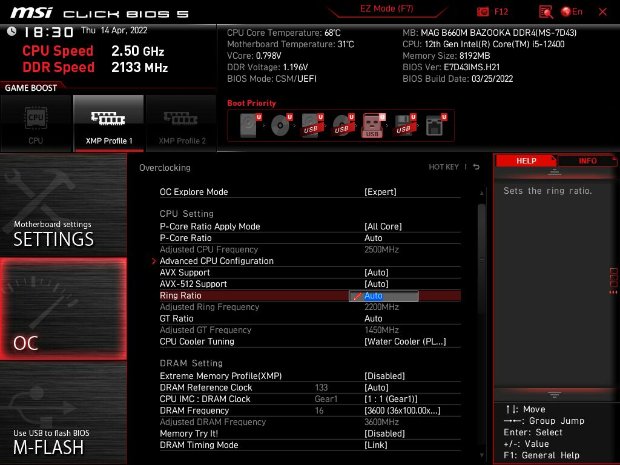Enable XMP Profile 2
Screen dimensions: 620x465
(181, 123)
